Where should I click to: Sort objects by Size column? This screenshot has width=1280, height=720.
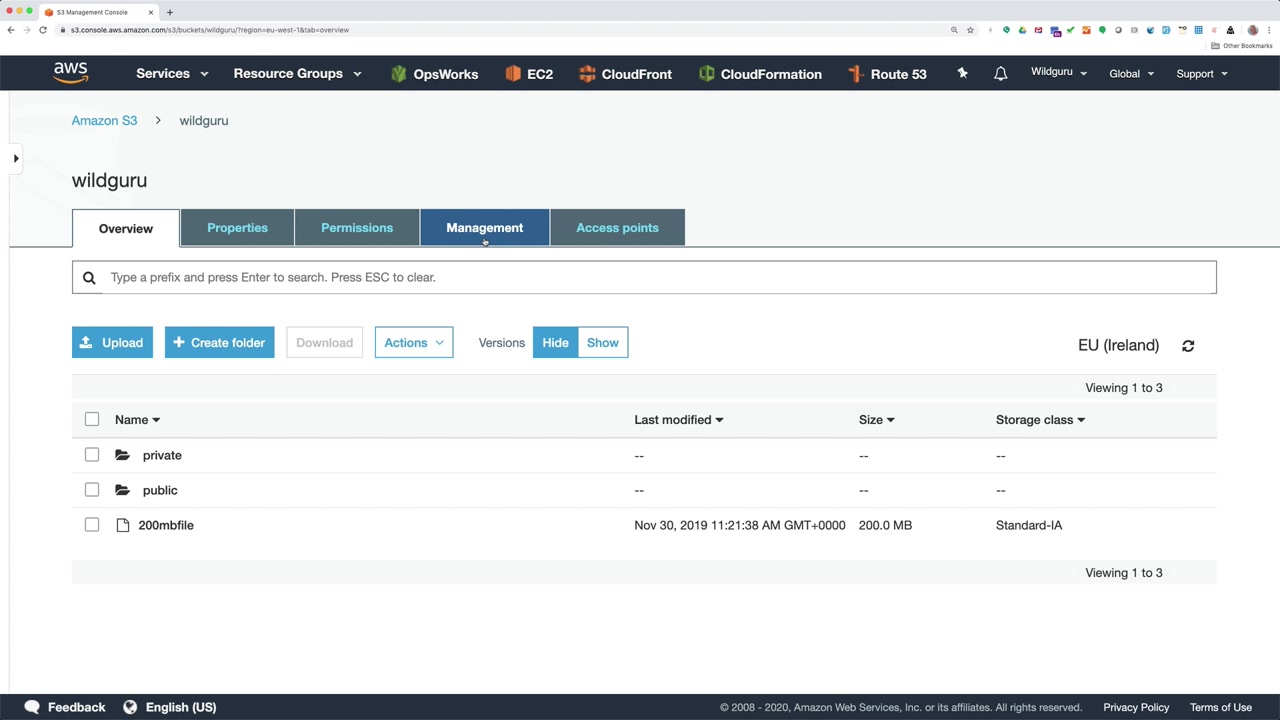click(x=876, y=420)
